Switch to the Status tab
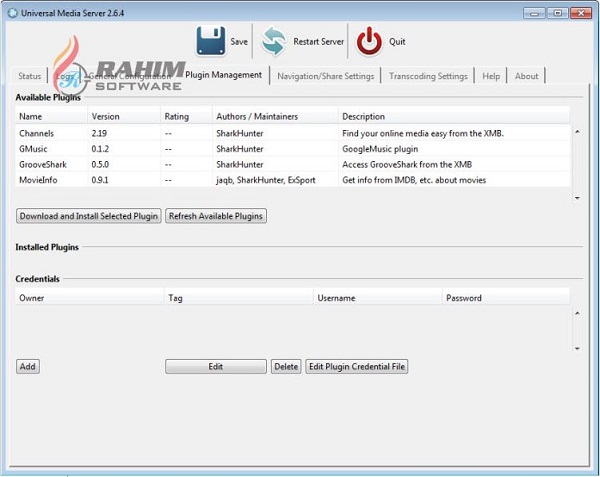The height and width of the screenshot is (477, 600). click(x=29, y=76)
